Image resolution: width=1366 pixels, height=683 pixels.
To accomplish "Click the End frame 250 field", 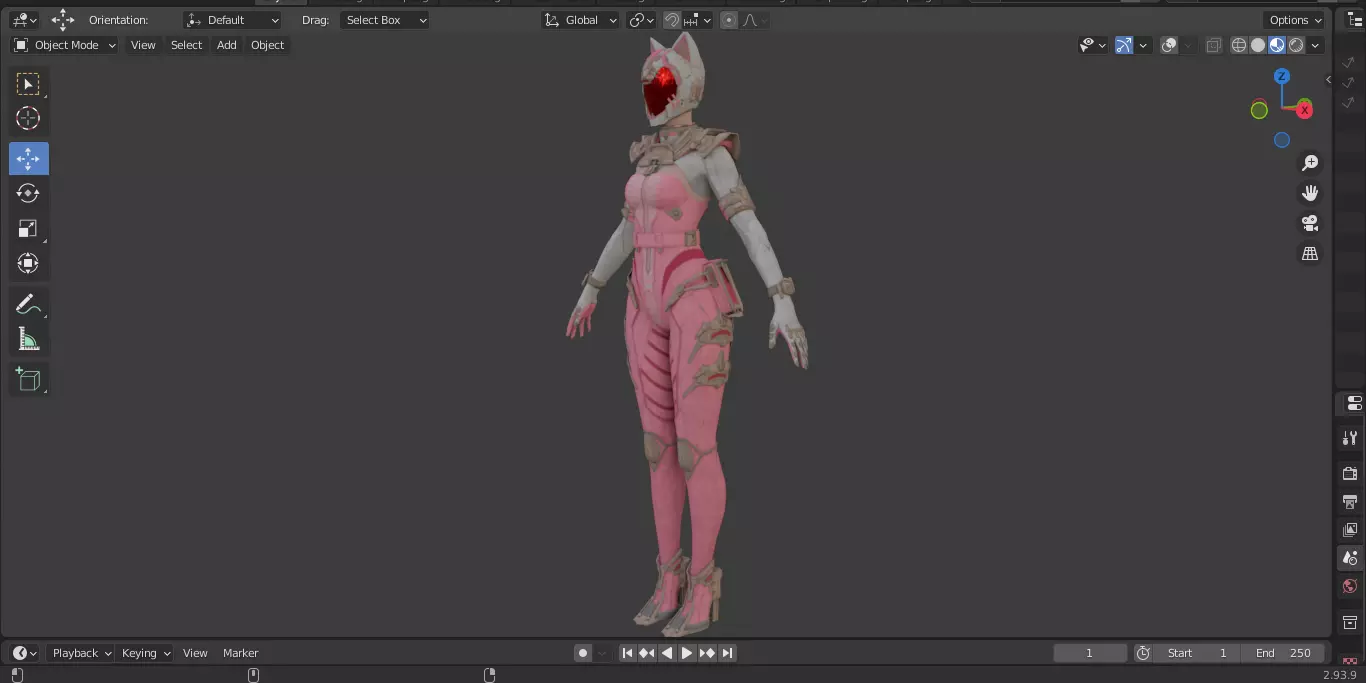I will [x=1283, y=653].
